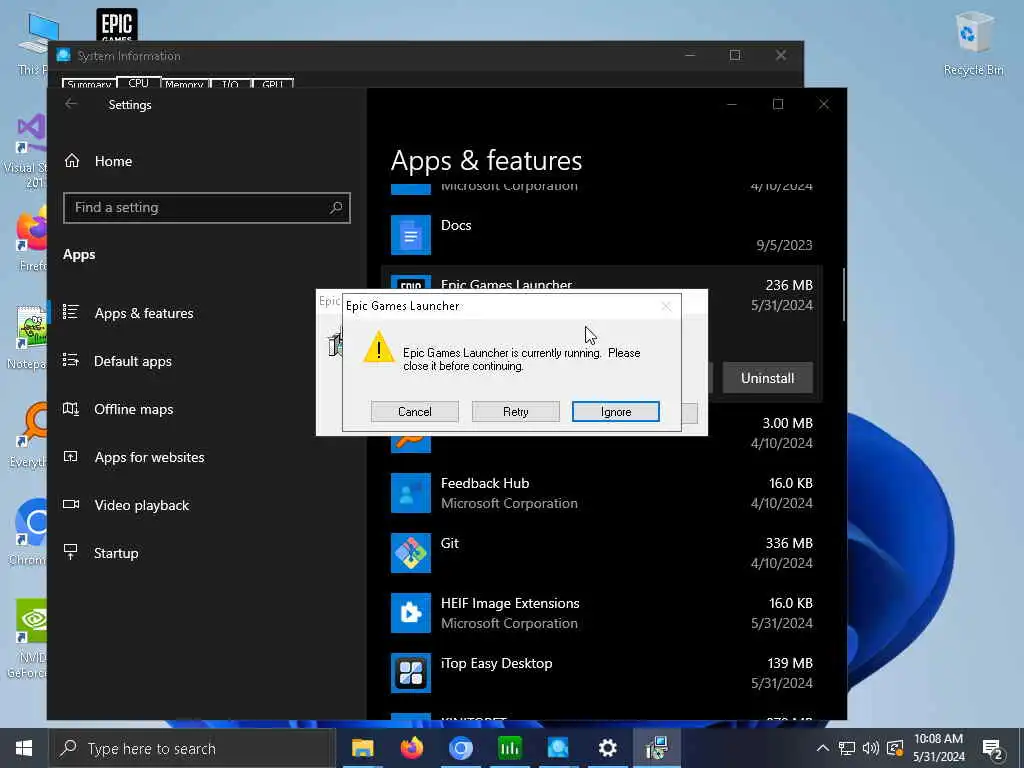Click the Find a setting search box
This screenshot has width=1024, height=768.
207,208
